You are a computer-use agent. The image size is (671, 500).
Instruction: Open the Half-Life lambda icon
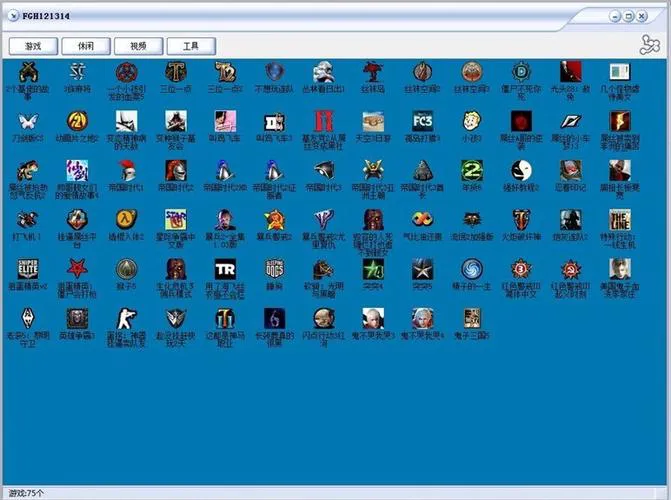pyautogui.click(x=127, y=220)
